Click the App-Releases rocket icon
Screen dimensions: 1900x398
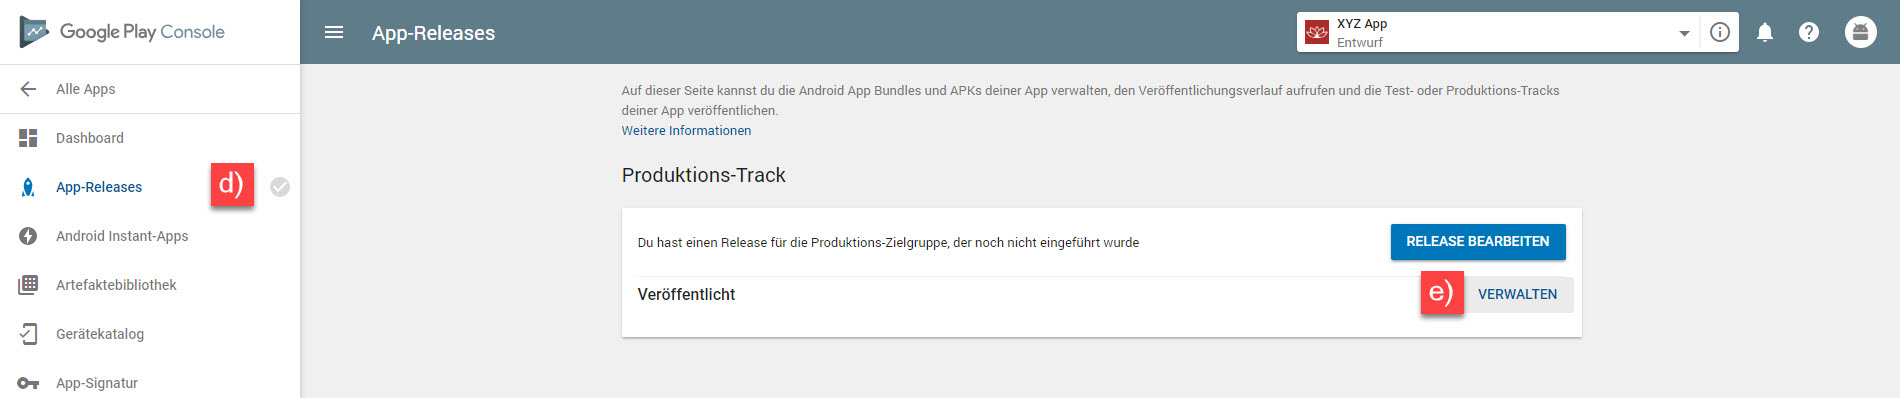pyautogui.click(x=28, y=187)
